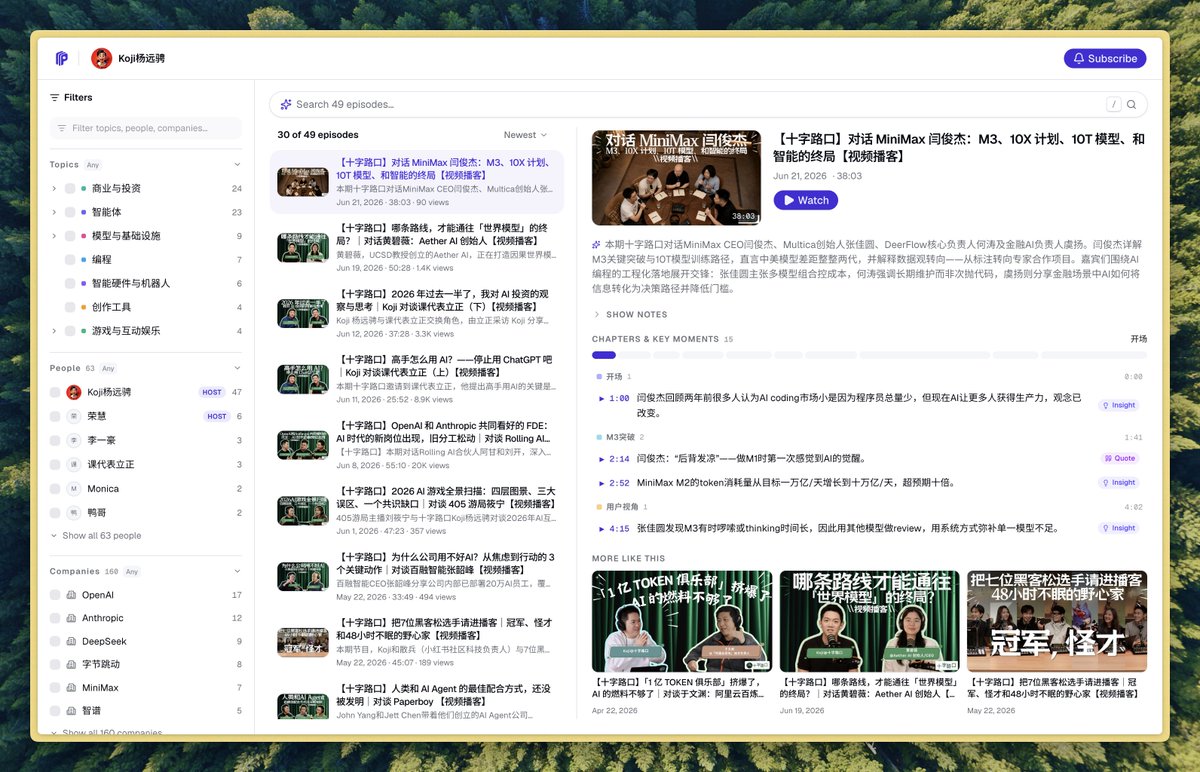Click the large episode video thumbnail
Viewport: 1200px width, 772px height.
click(x=676, y=177)
